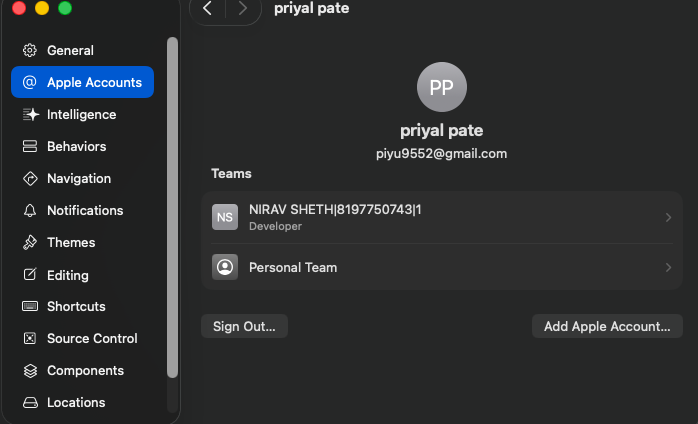Open the Locations drive icon

[x=30, y=403]
